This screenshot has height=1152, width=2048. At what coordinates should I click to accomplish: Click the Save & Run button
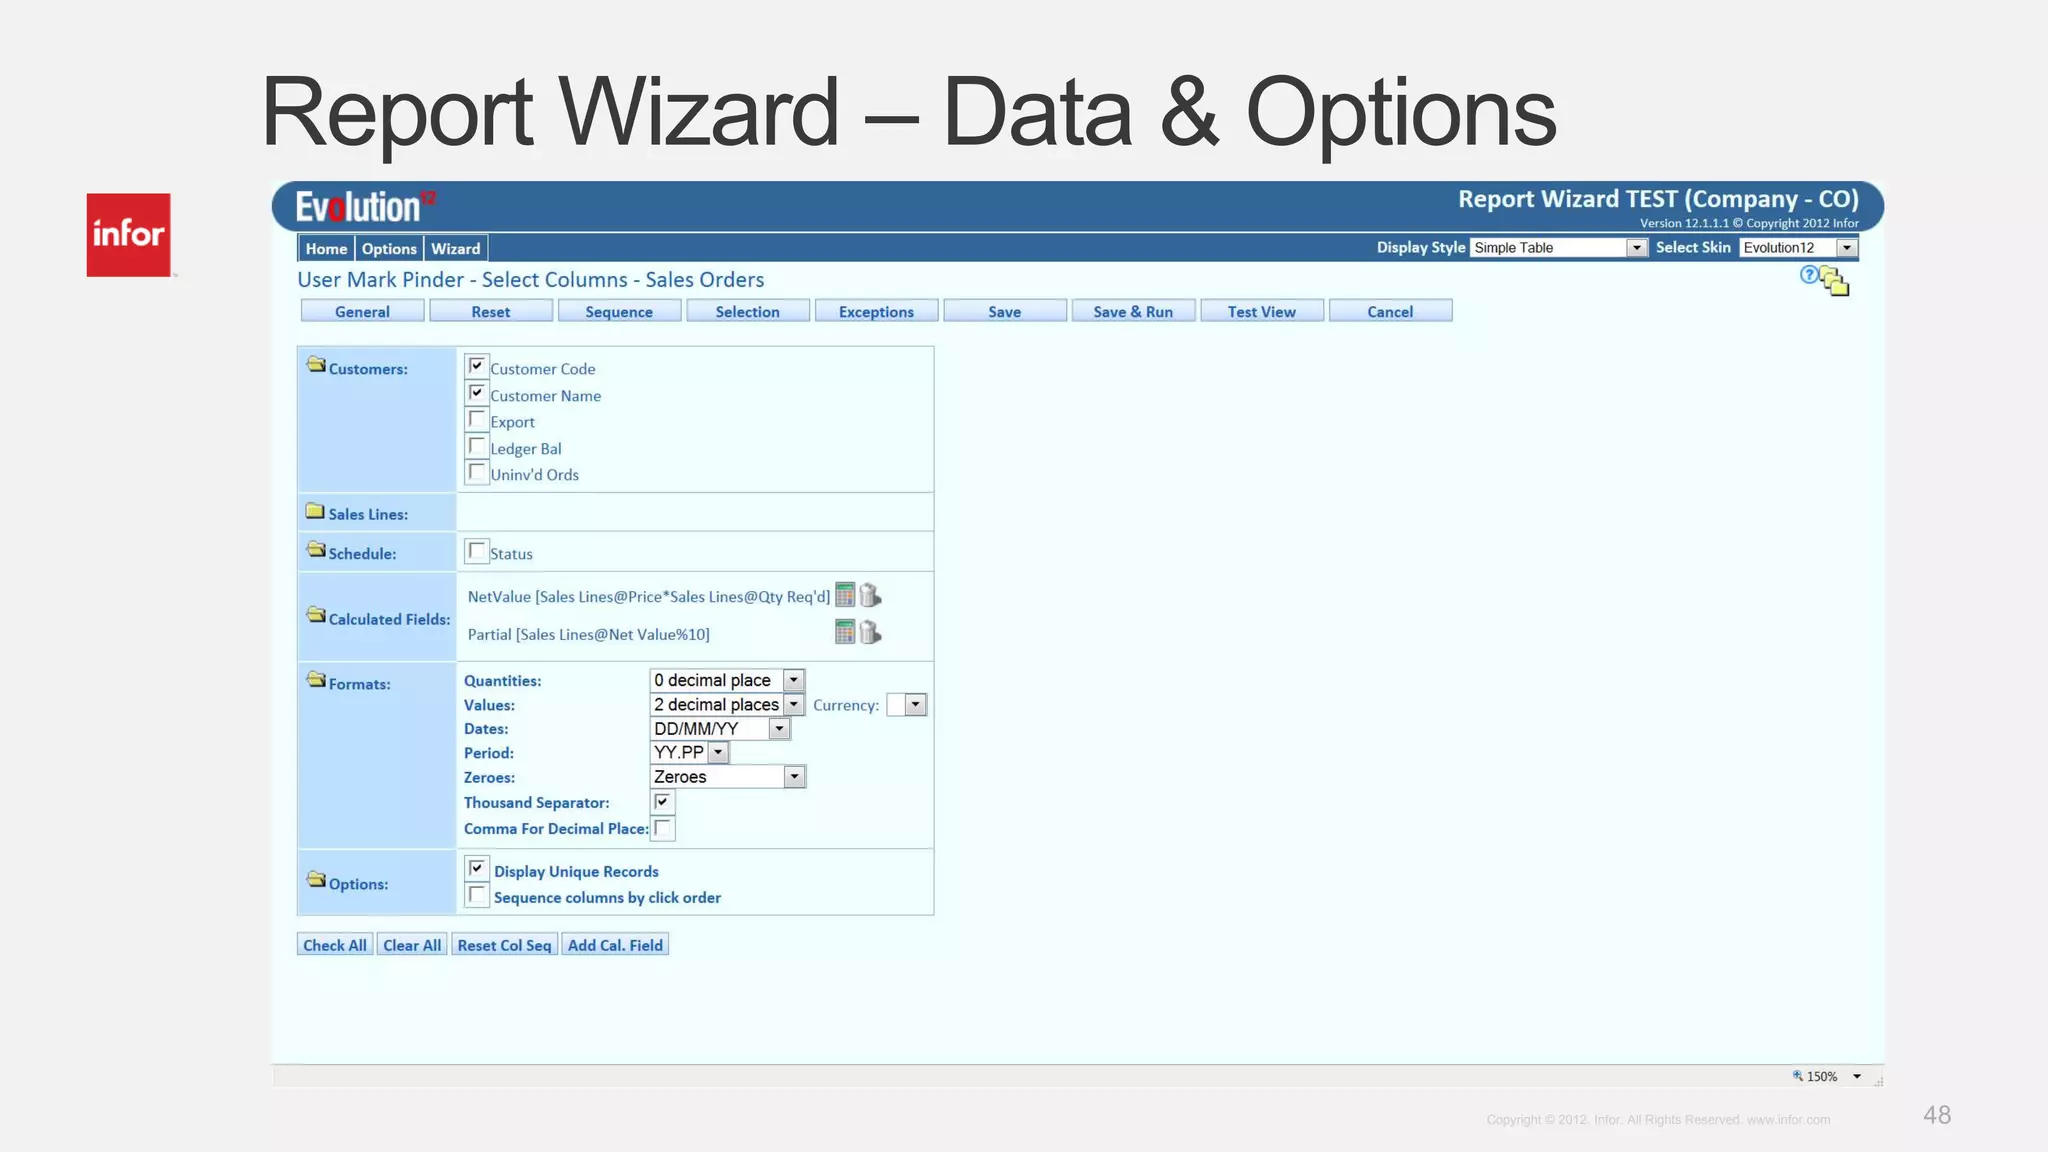(1133, 311)
